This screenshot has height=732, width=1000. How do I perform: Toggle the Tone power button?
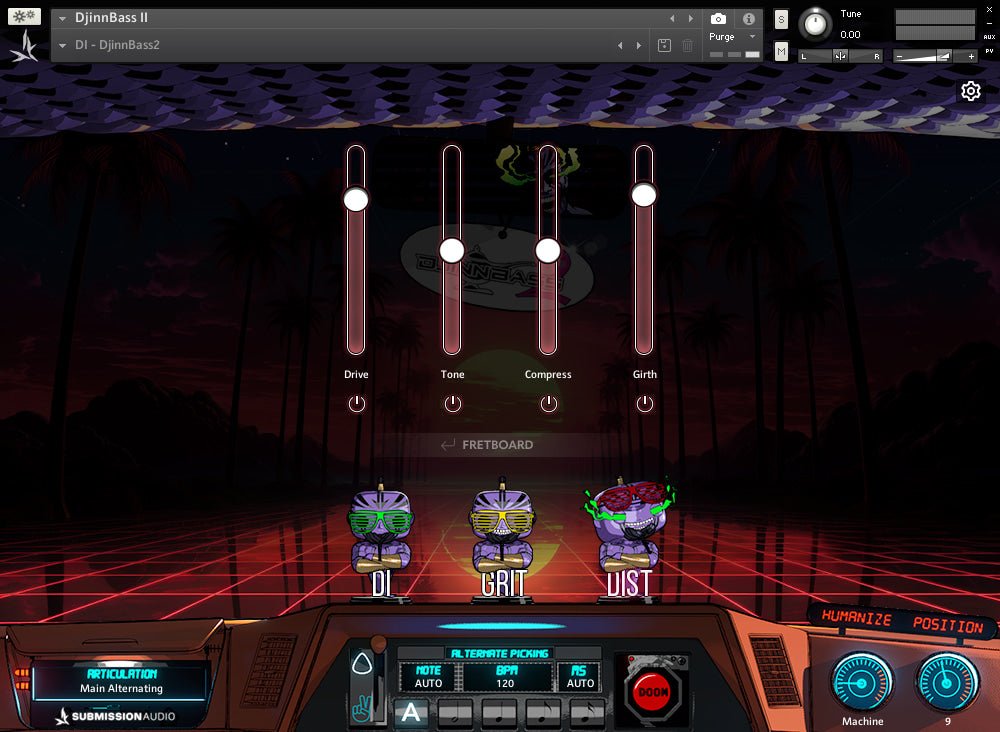click(x=453, y=404)
